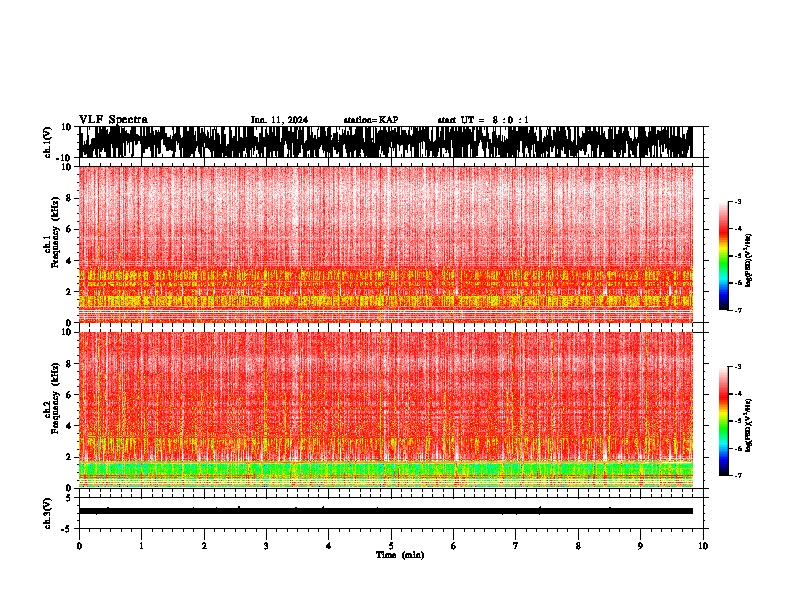Click time axis tick label "8"

[578, 546]
